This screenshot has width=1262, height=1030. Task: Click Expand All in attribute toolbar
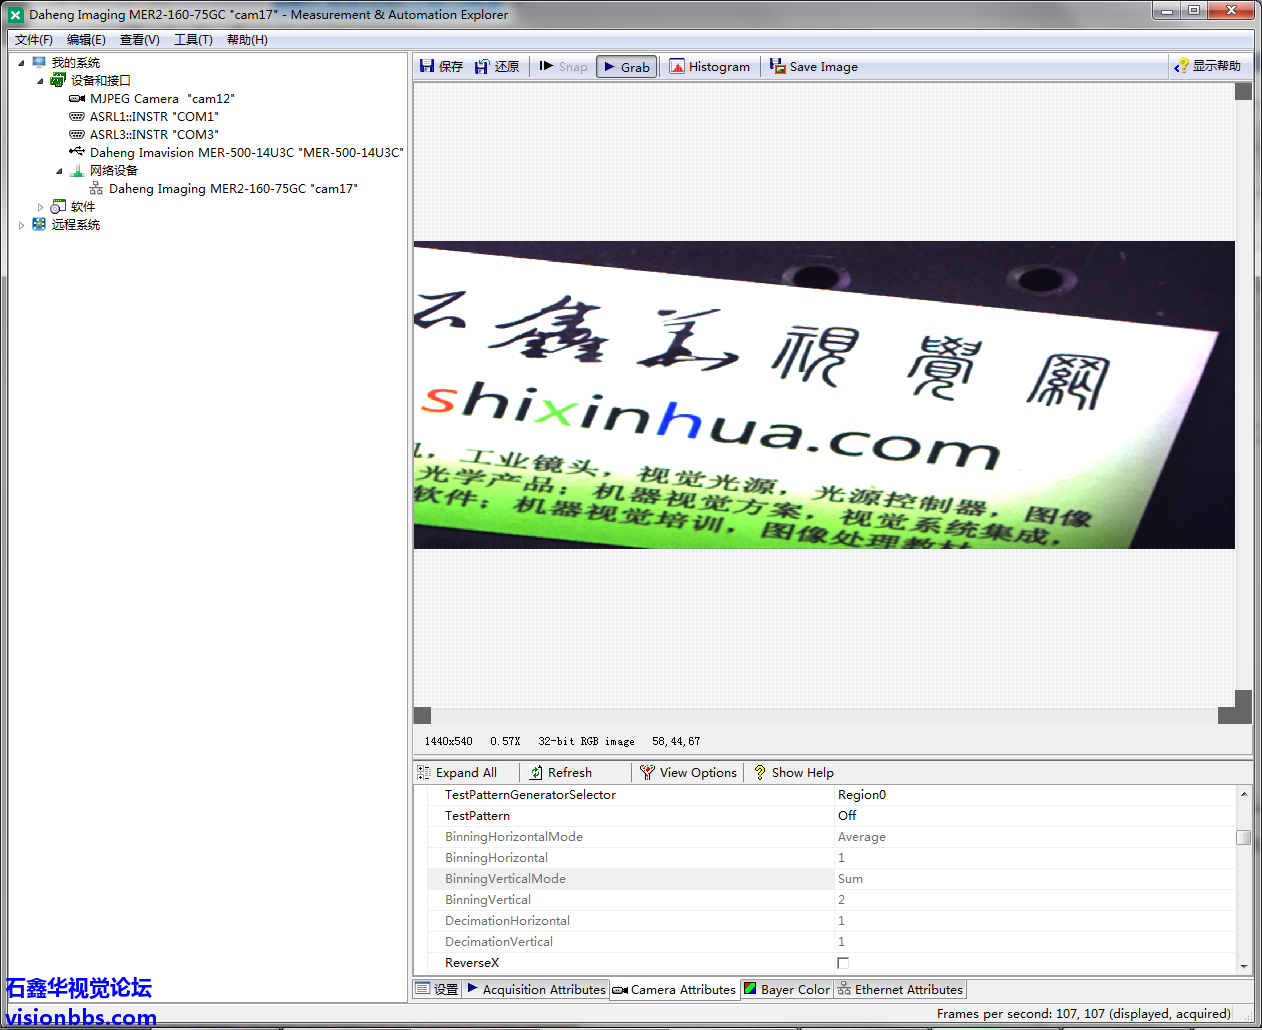[x=457, y=773]
